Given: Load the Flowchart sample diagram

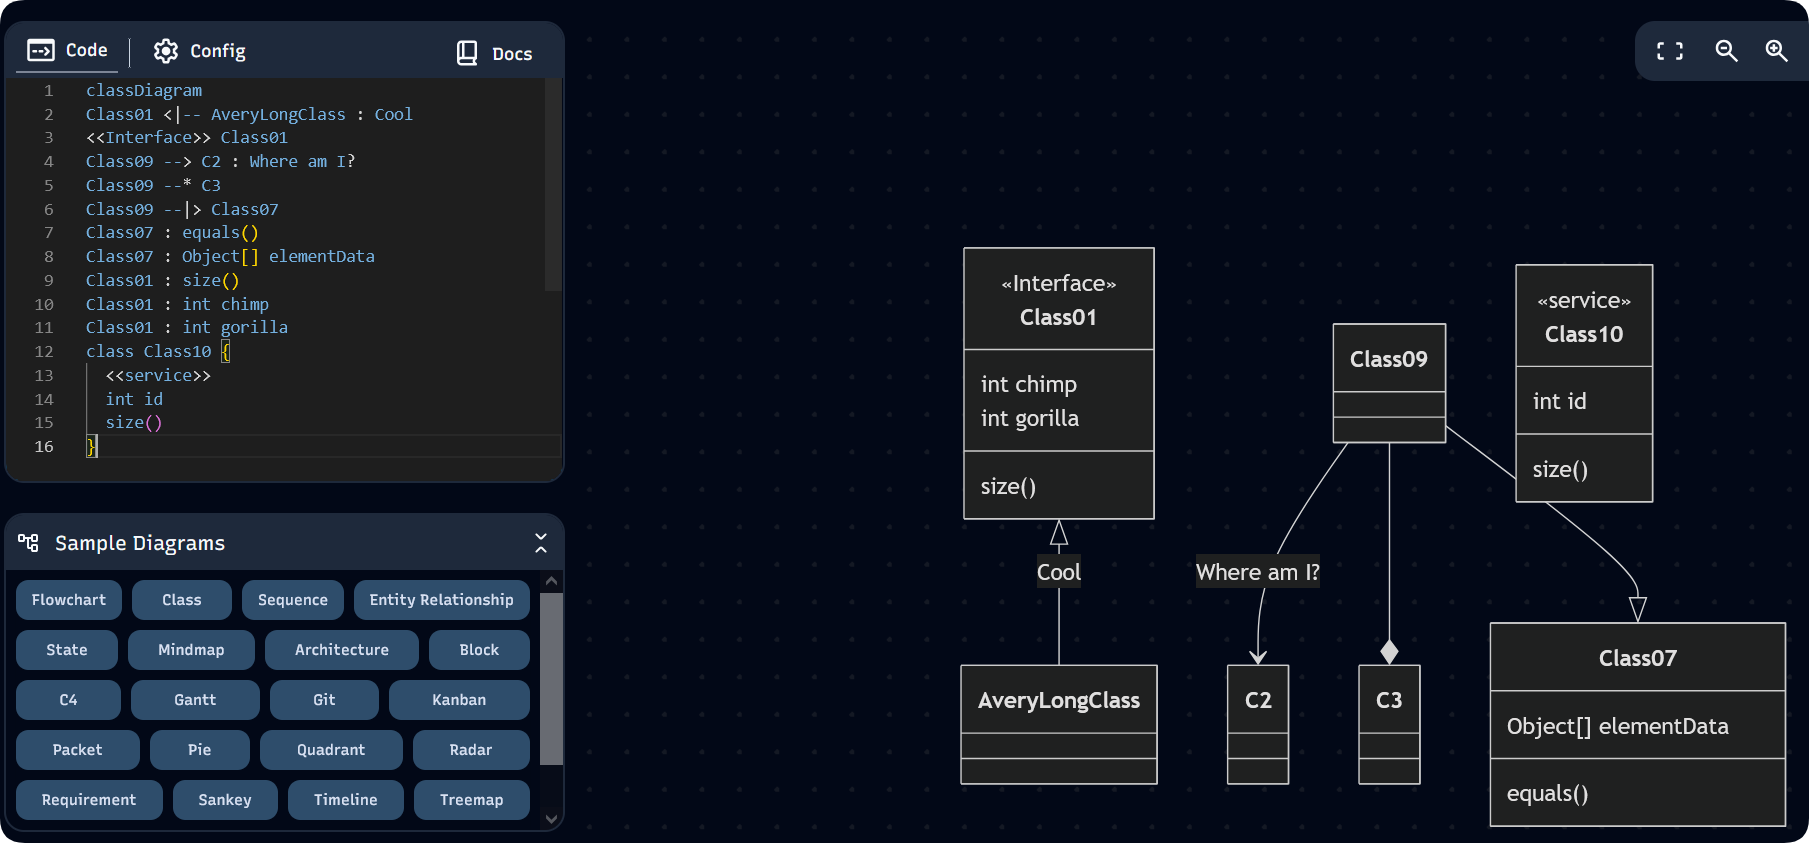Looking at the screenshot, I should (x=68, y=600).
